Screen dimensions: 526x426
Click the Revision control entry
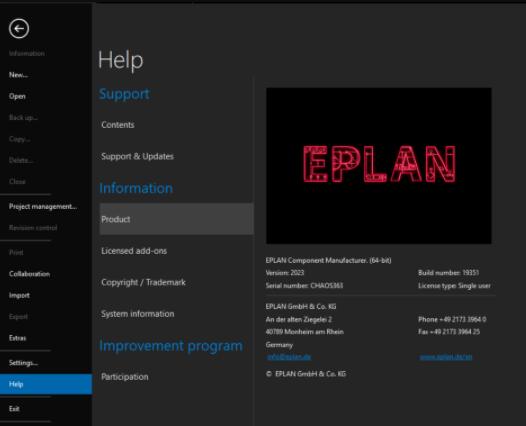pos(33,228)
